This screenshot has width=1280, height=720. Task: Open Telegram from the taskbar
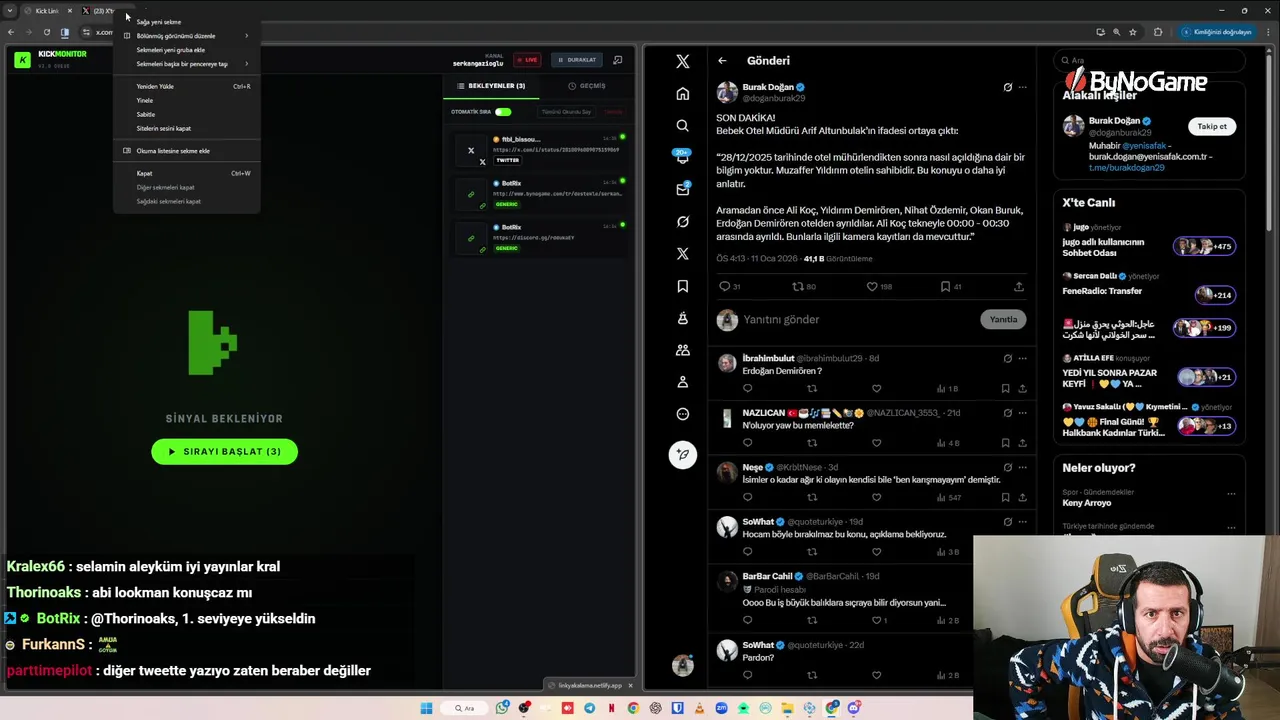tap(589, 708)
